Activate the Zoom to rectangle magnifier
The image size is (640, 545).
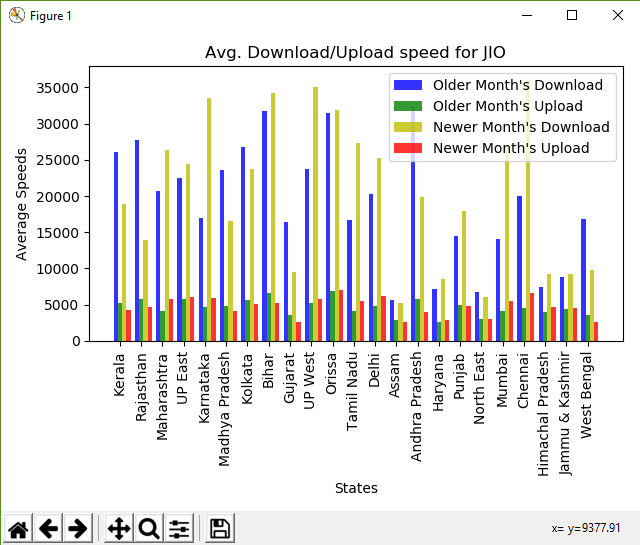(x=149, y=529)
